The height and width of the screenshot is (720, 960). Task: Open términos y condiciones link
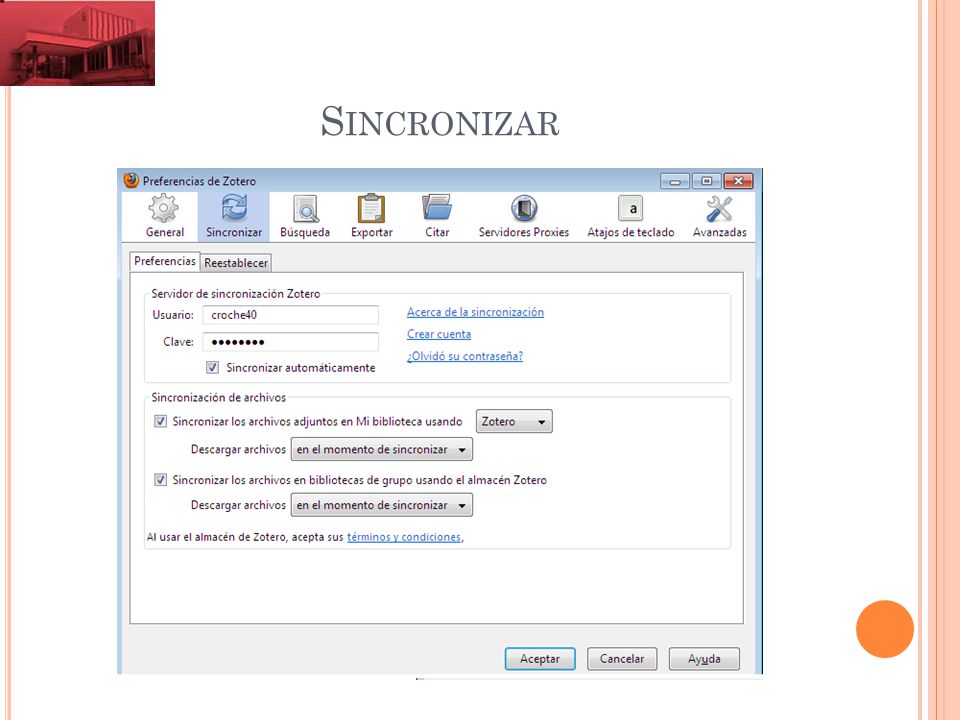click(x=404, y=537)
